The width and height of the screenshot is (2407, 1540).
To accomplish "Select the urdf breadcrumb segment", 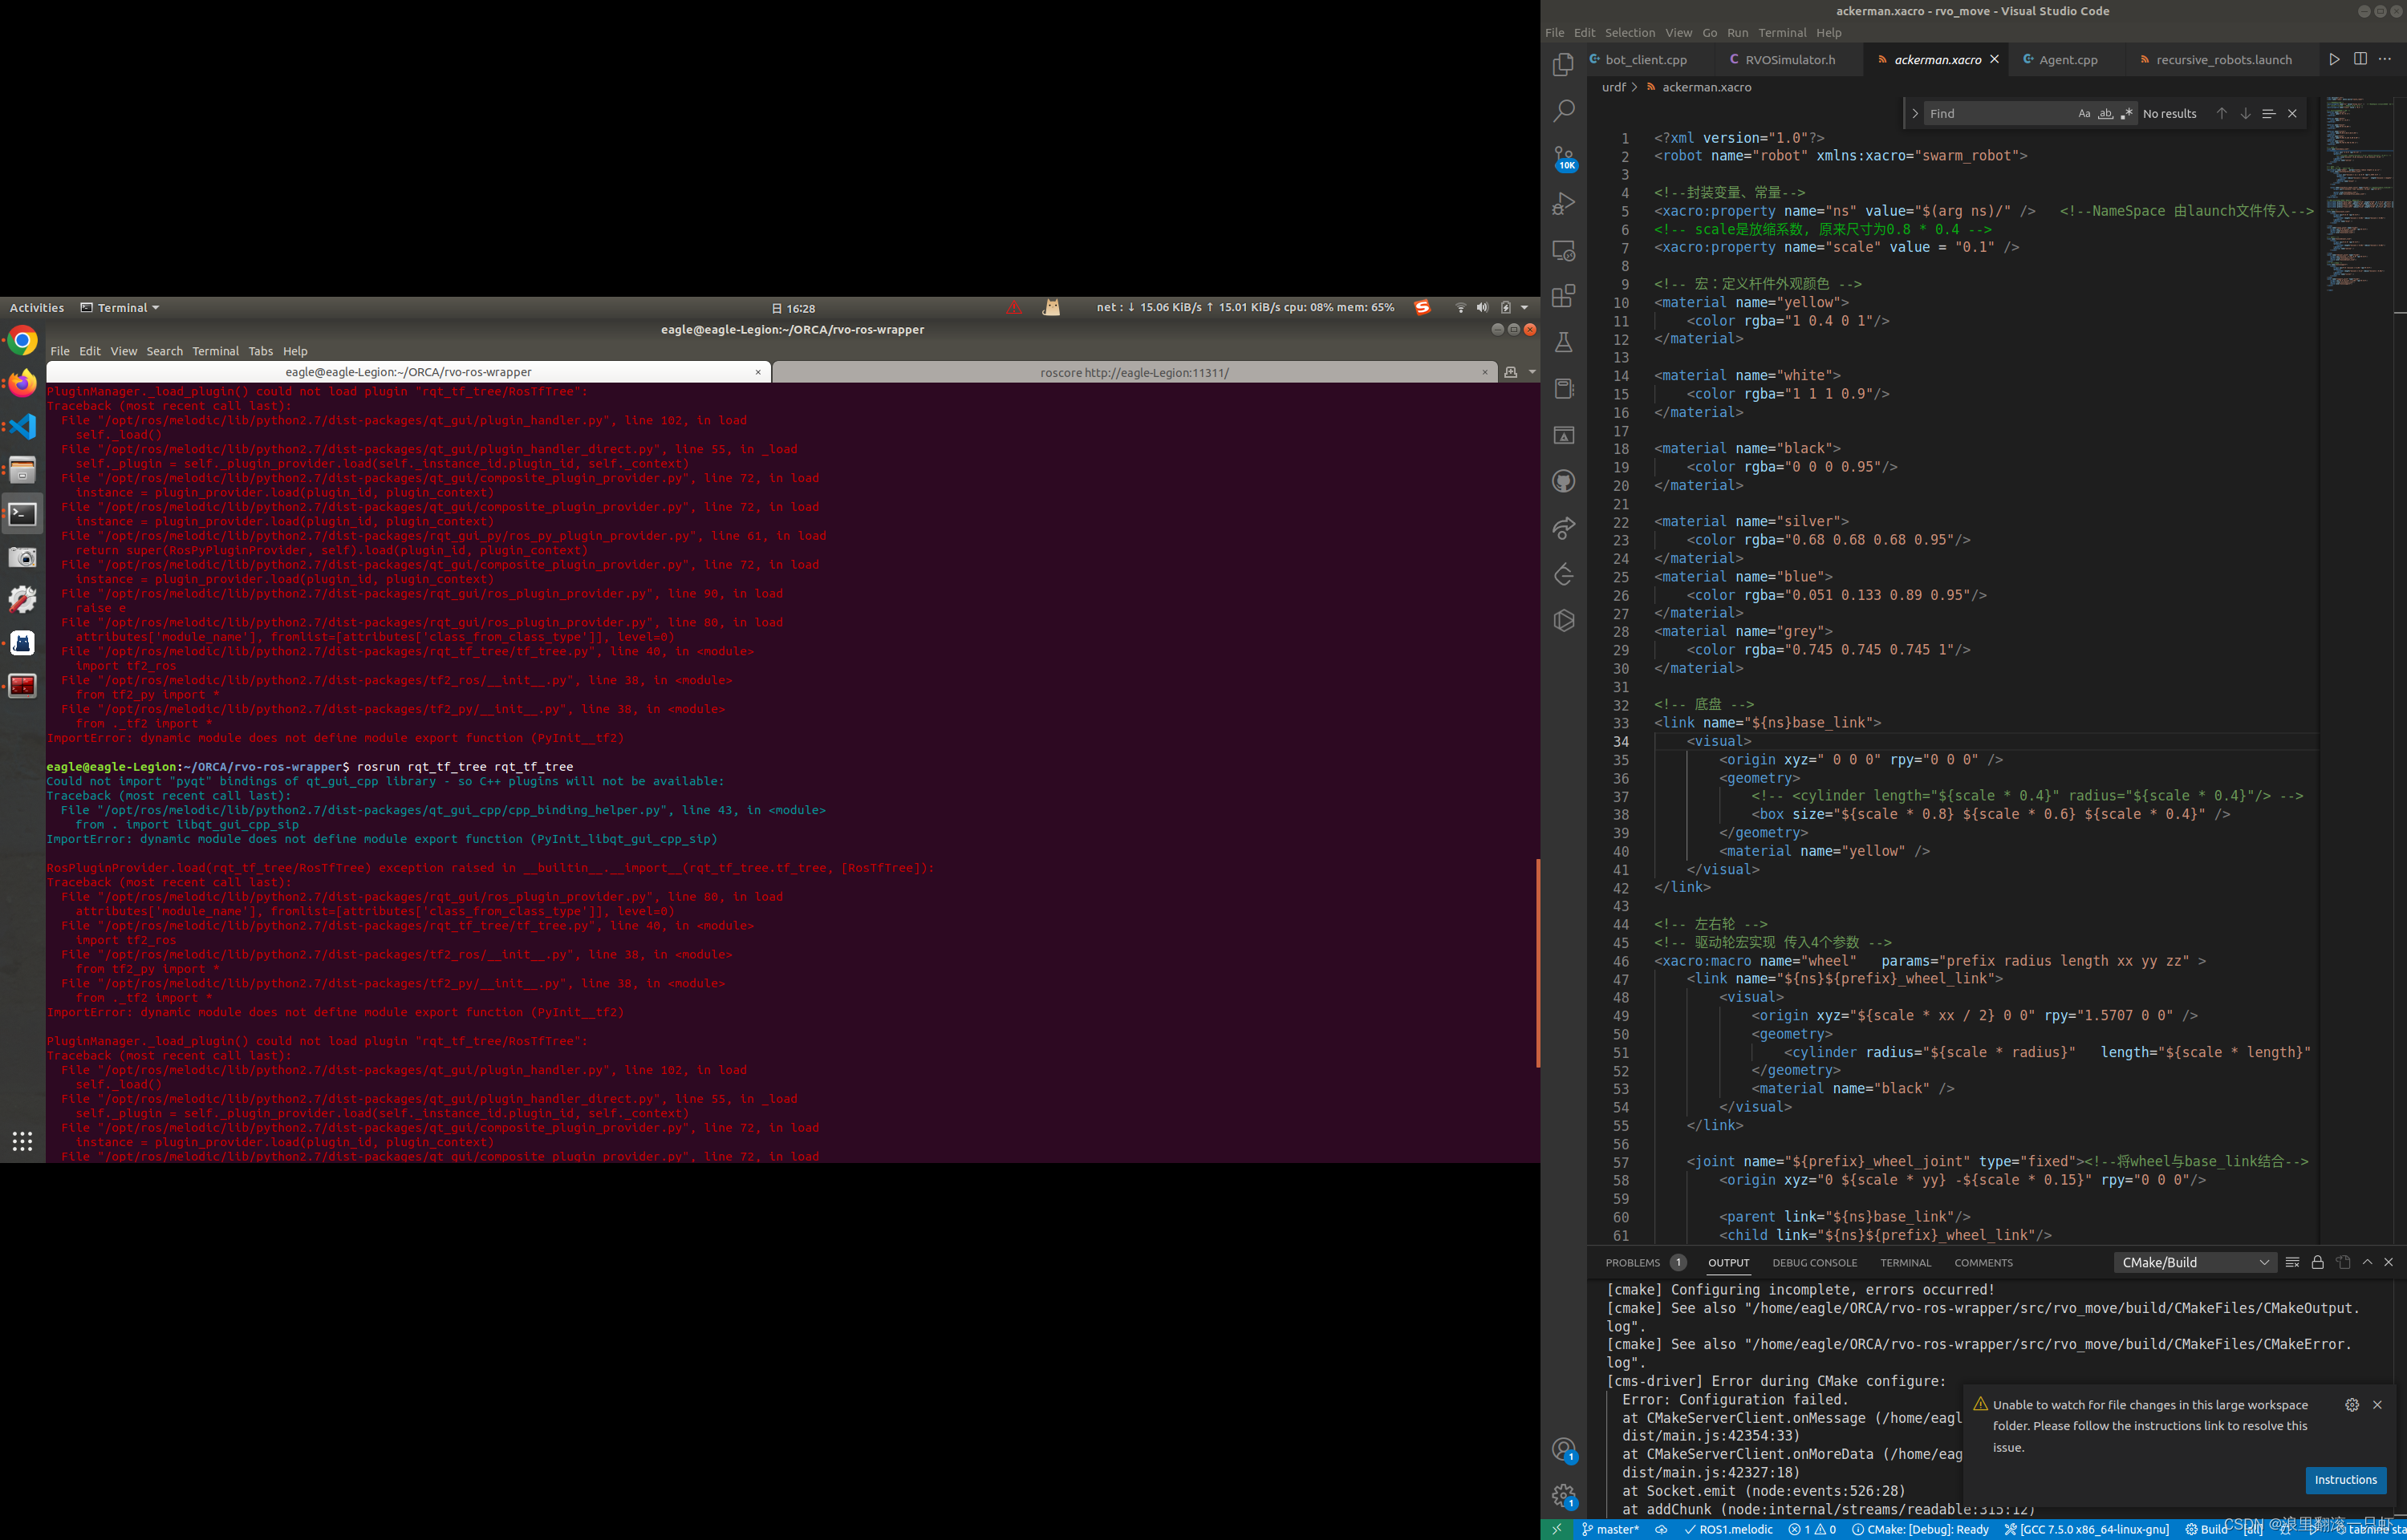I will click(x=1613, y=87).
